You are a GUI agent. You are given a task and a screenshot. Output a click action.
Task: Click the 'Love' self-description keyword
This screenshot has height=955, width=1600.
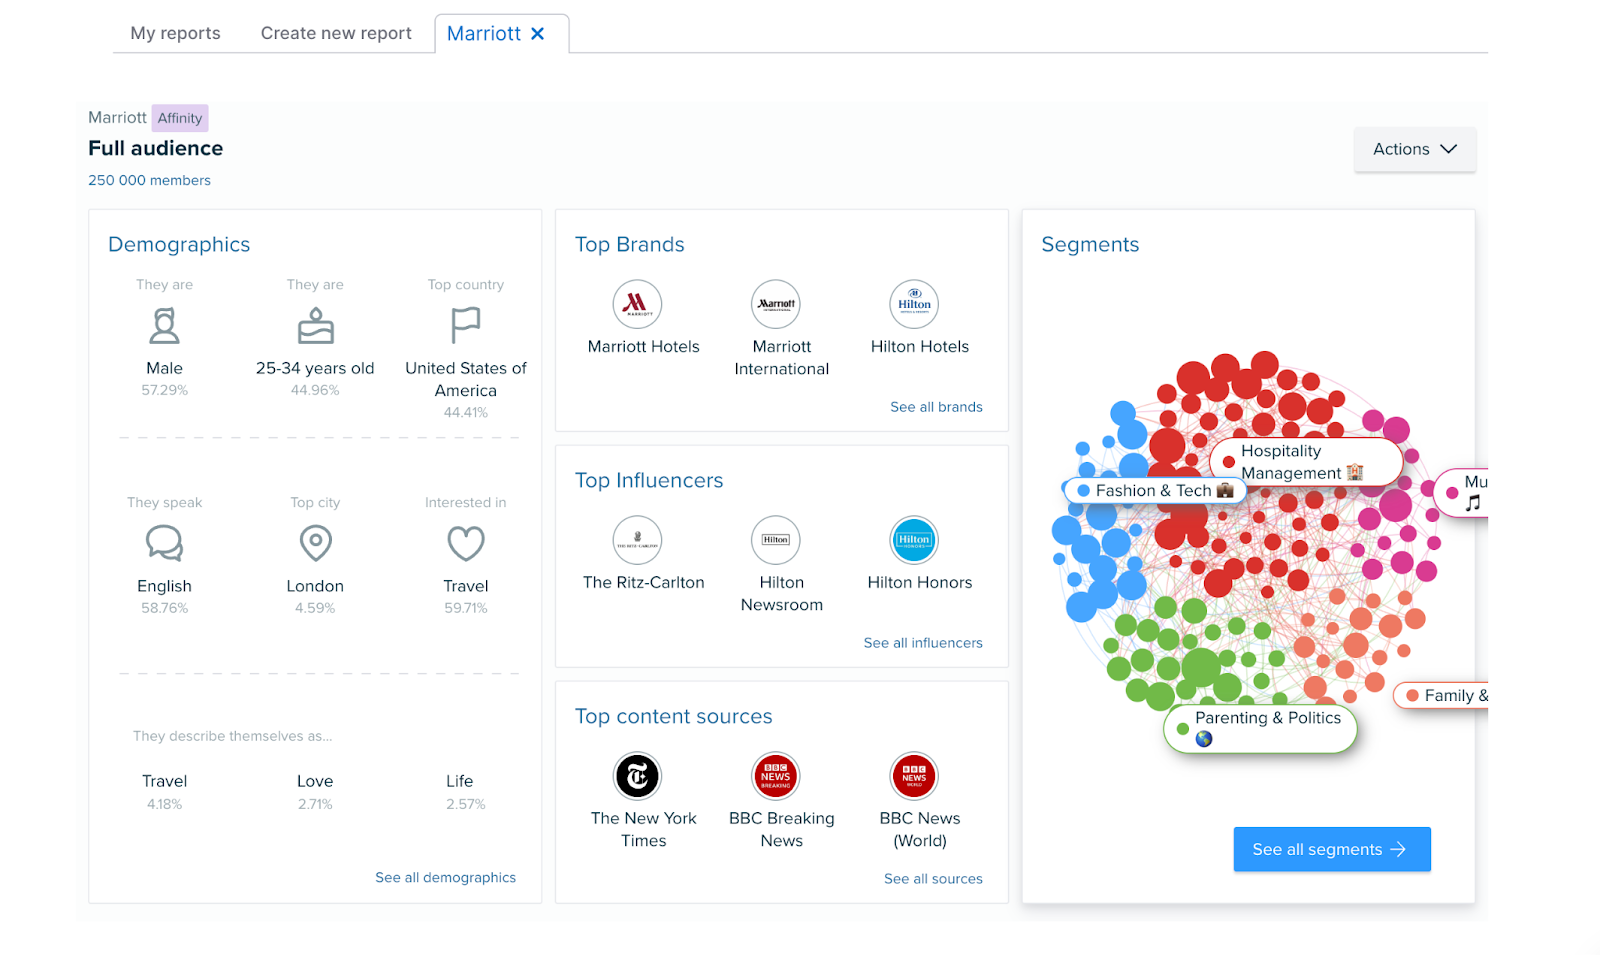315,781
